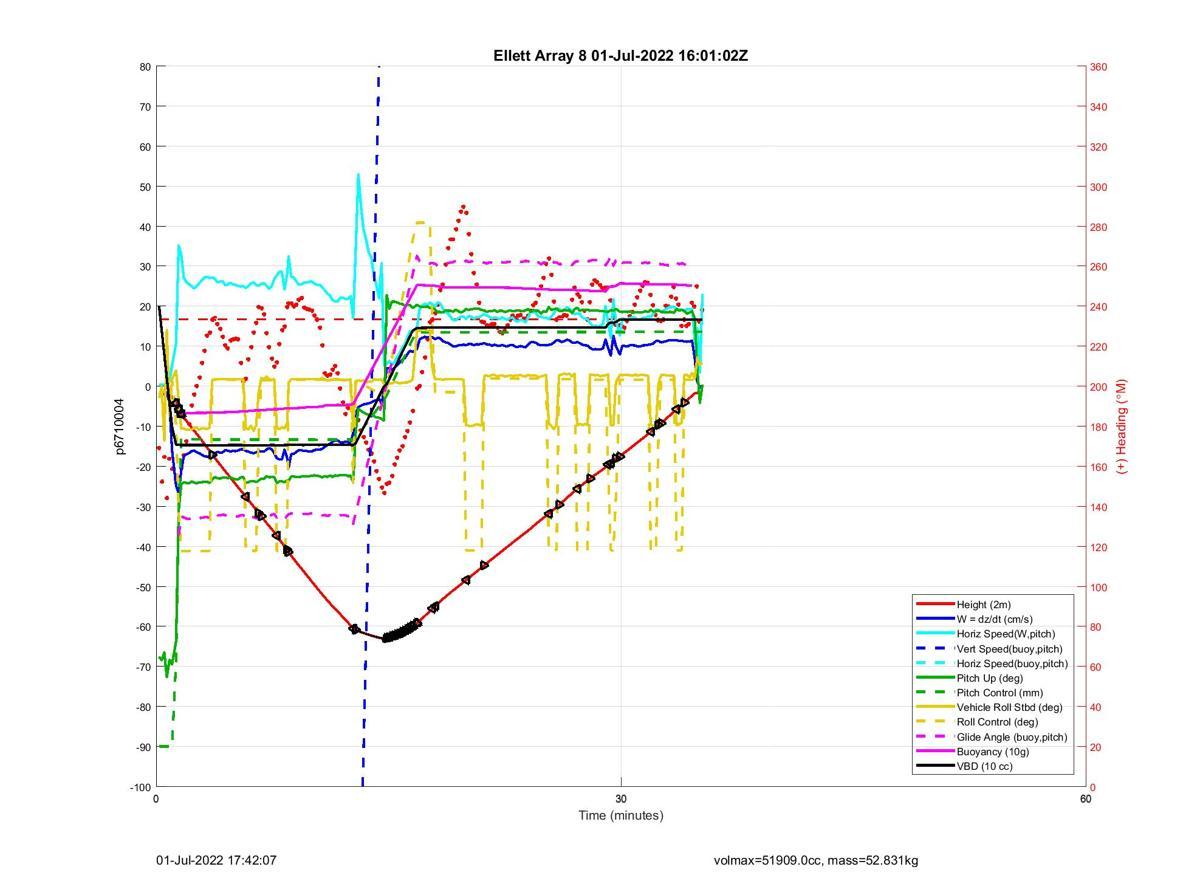Select the '-30' left axis tick label

coord(143,507)
